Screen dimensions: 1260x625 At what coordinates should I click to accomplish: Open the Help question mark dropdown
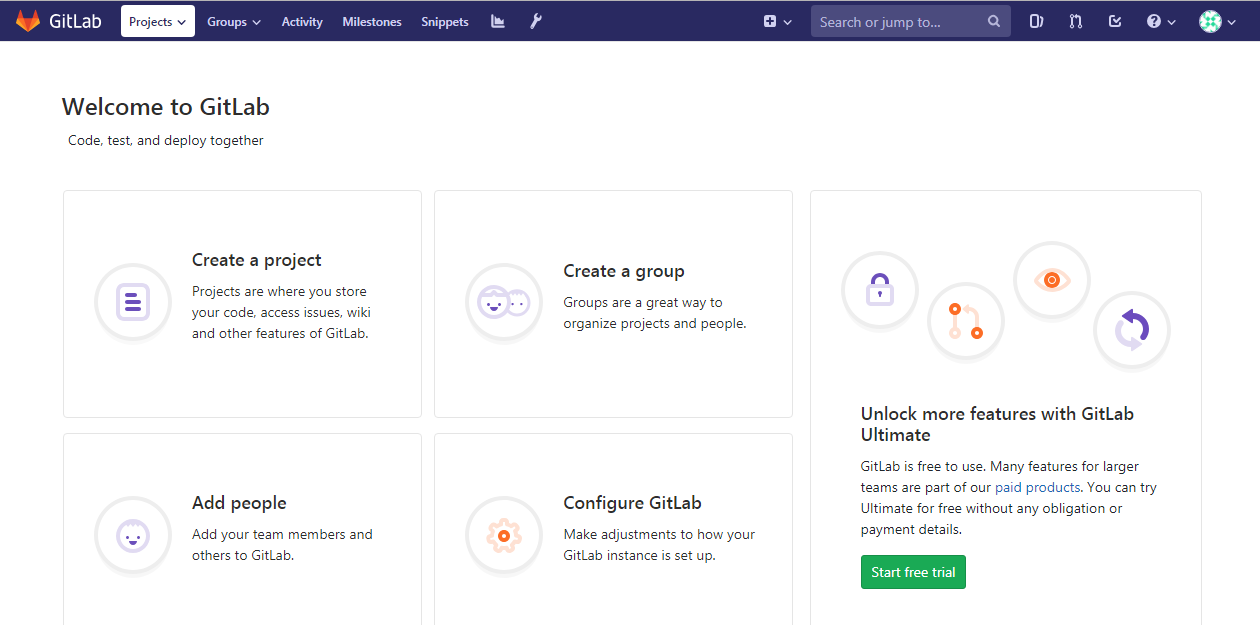[x=1161, y=21]
